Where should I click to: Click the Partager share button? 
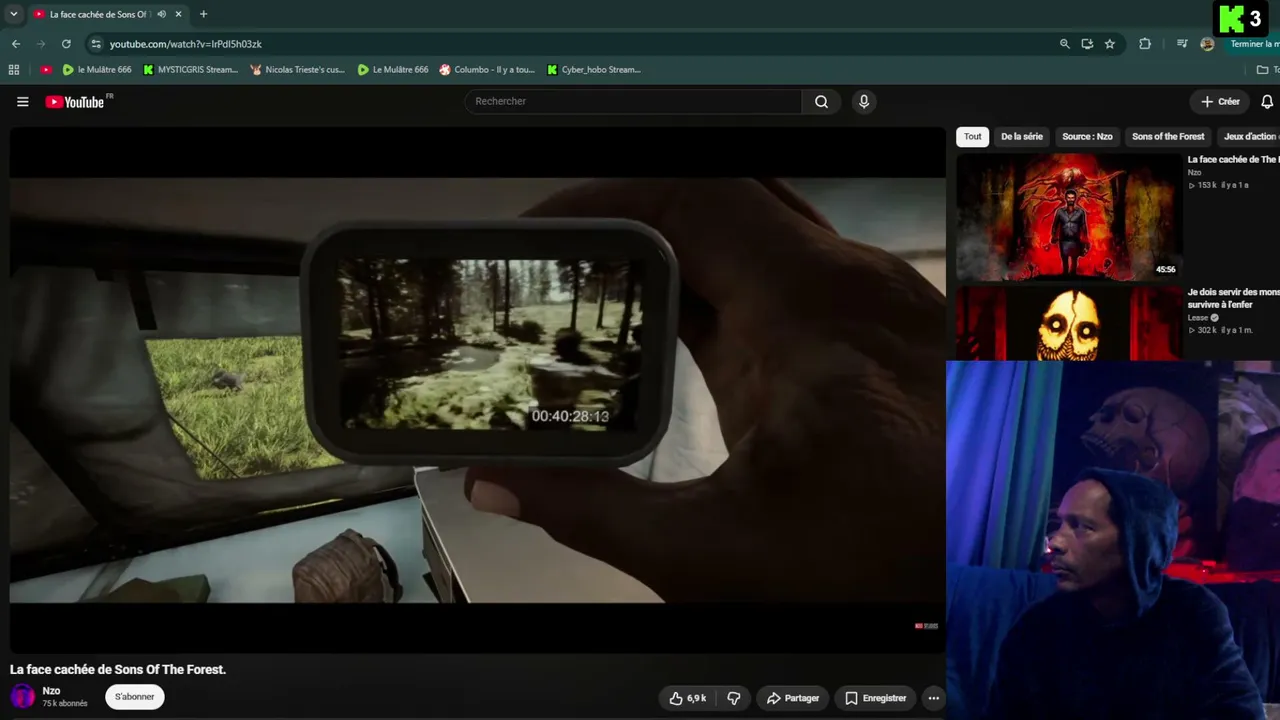coord(792,698)
